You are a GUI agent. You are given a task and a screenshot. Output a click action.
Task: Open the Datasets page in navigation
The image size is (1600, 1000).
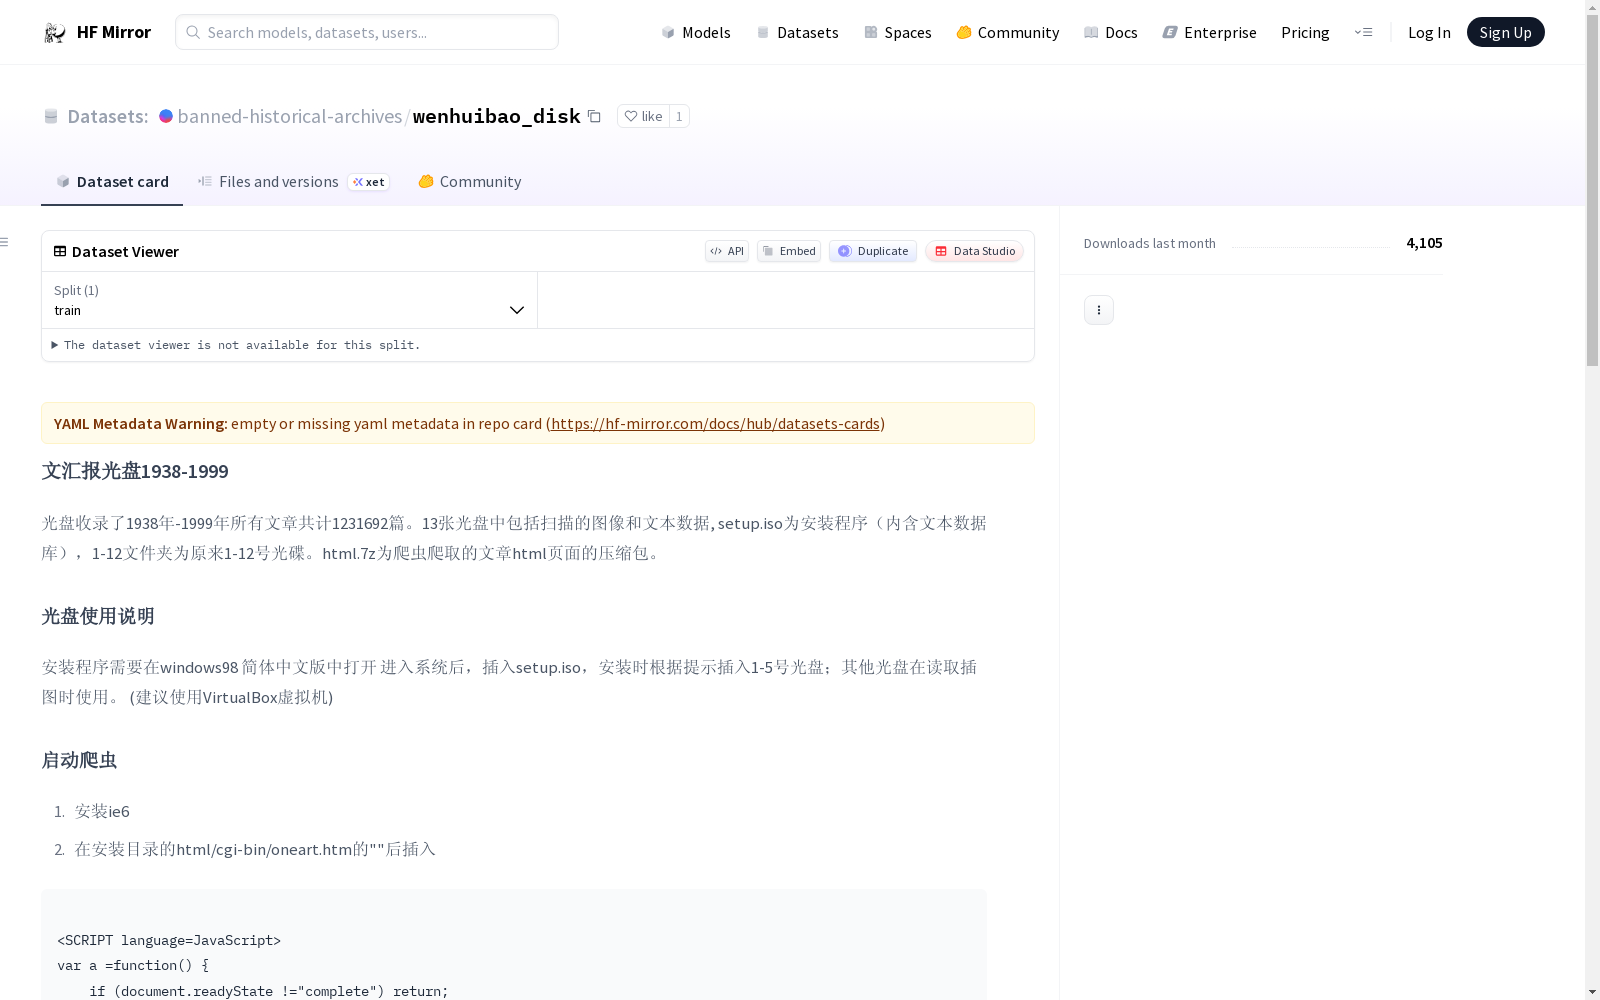coord(797,32)
